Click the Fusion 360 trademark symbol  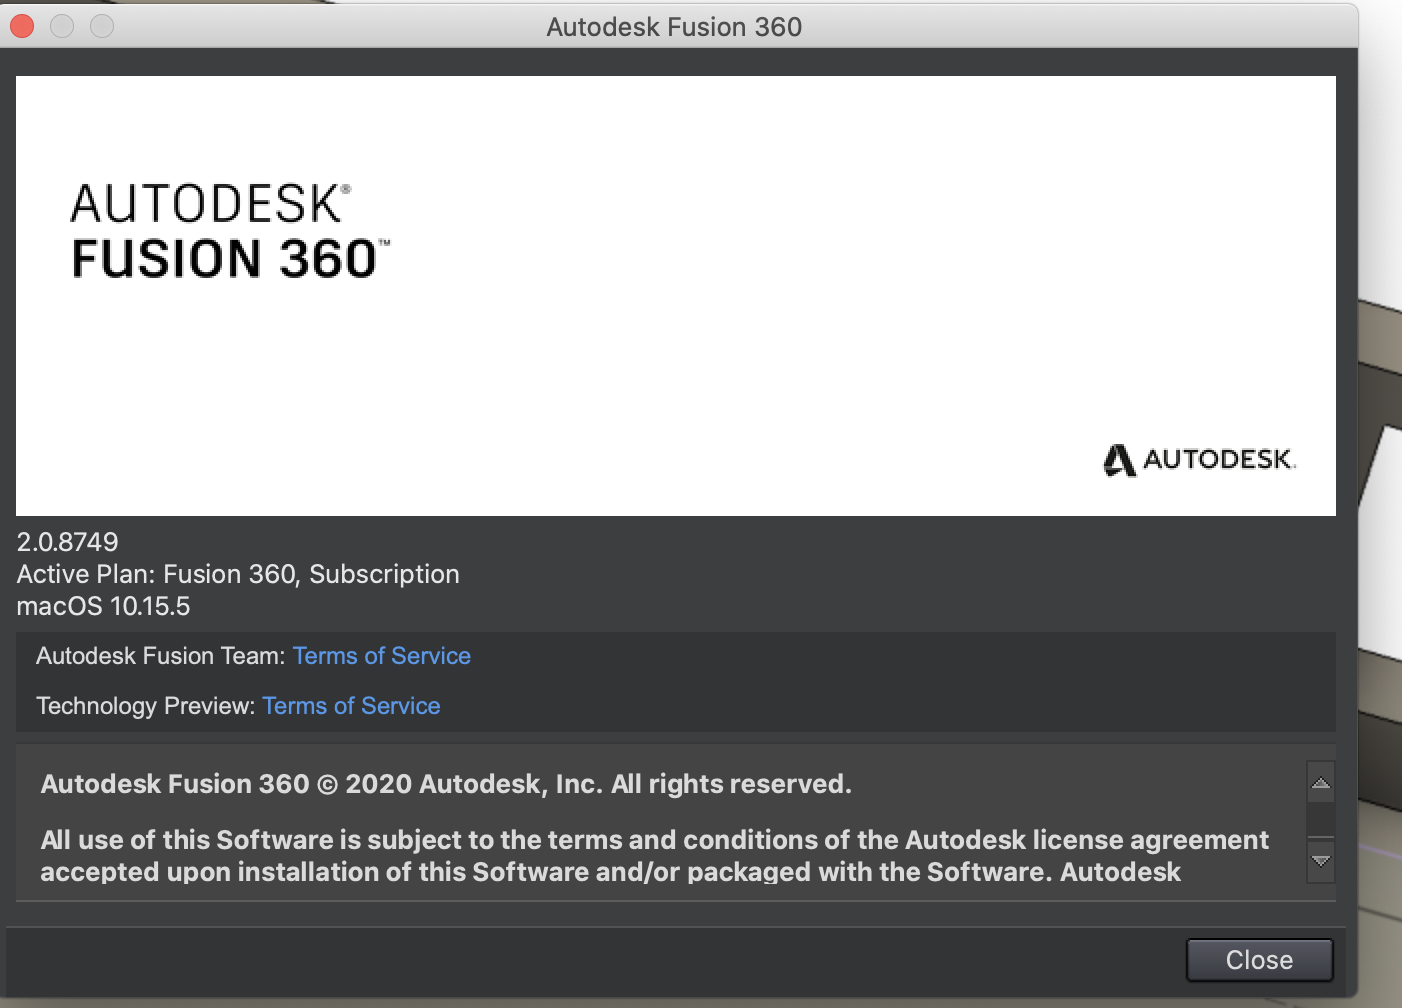[387, 242]
